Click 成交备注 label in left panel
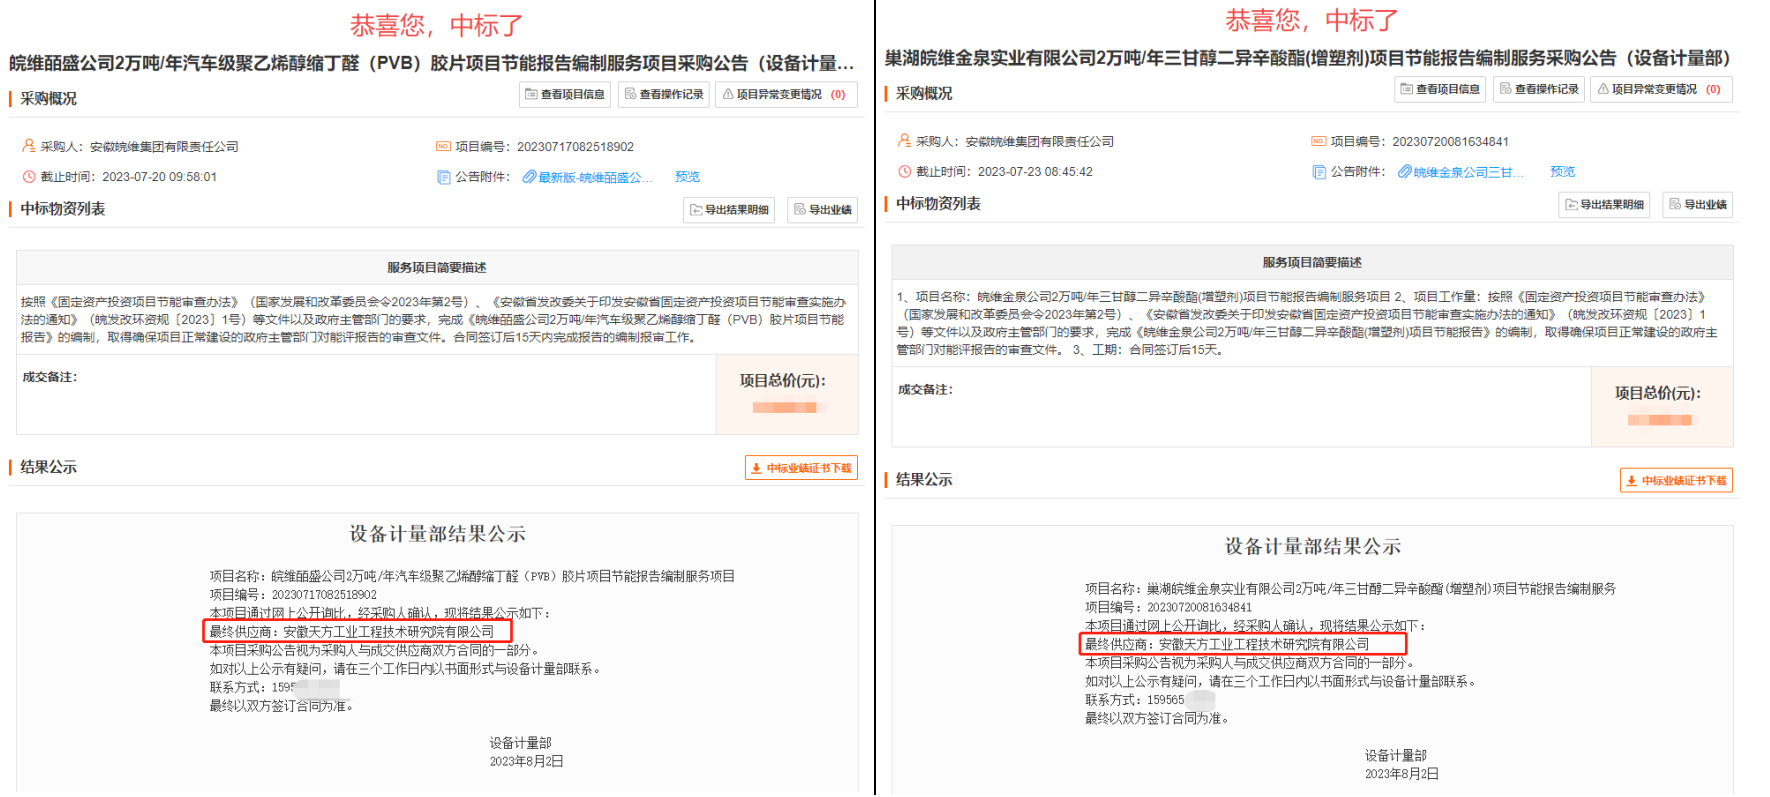This screenshot has height=797, width=1770. tap(50, 377)
